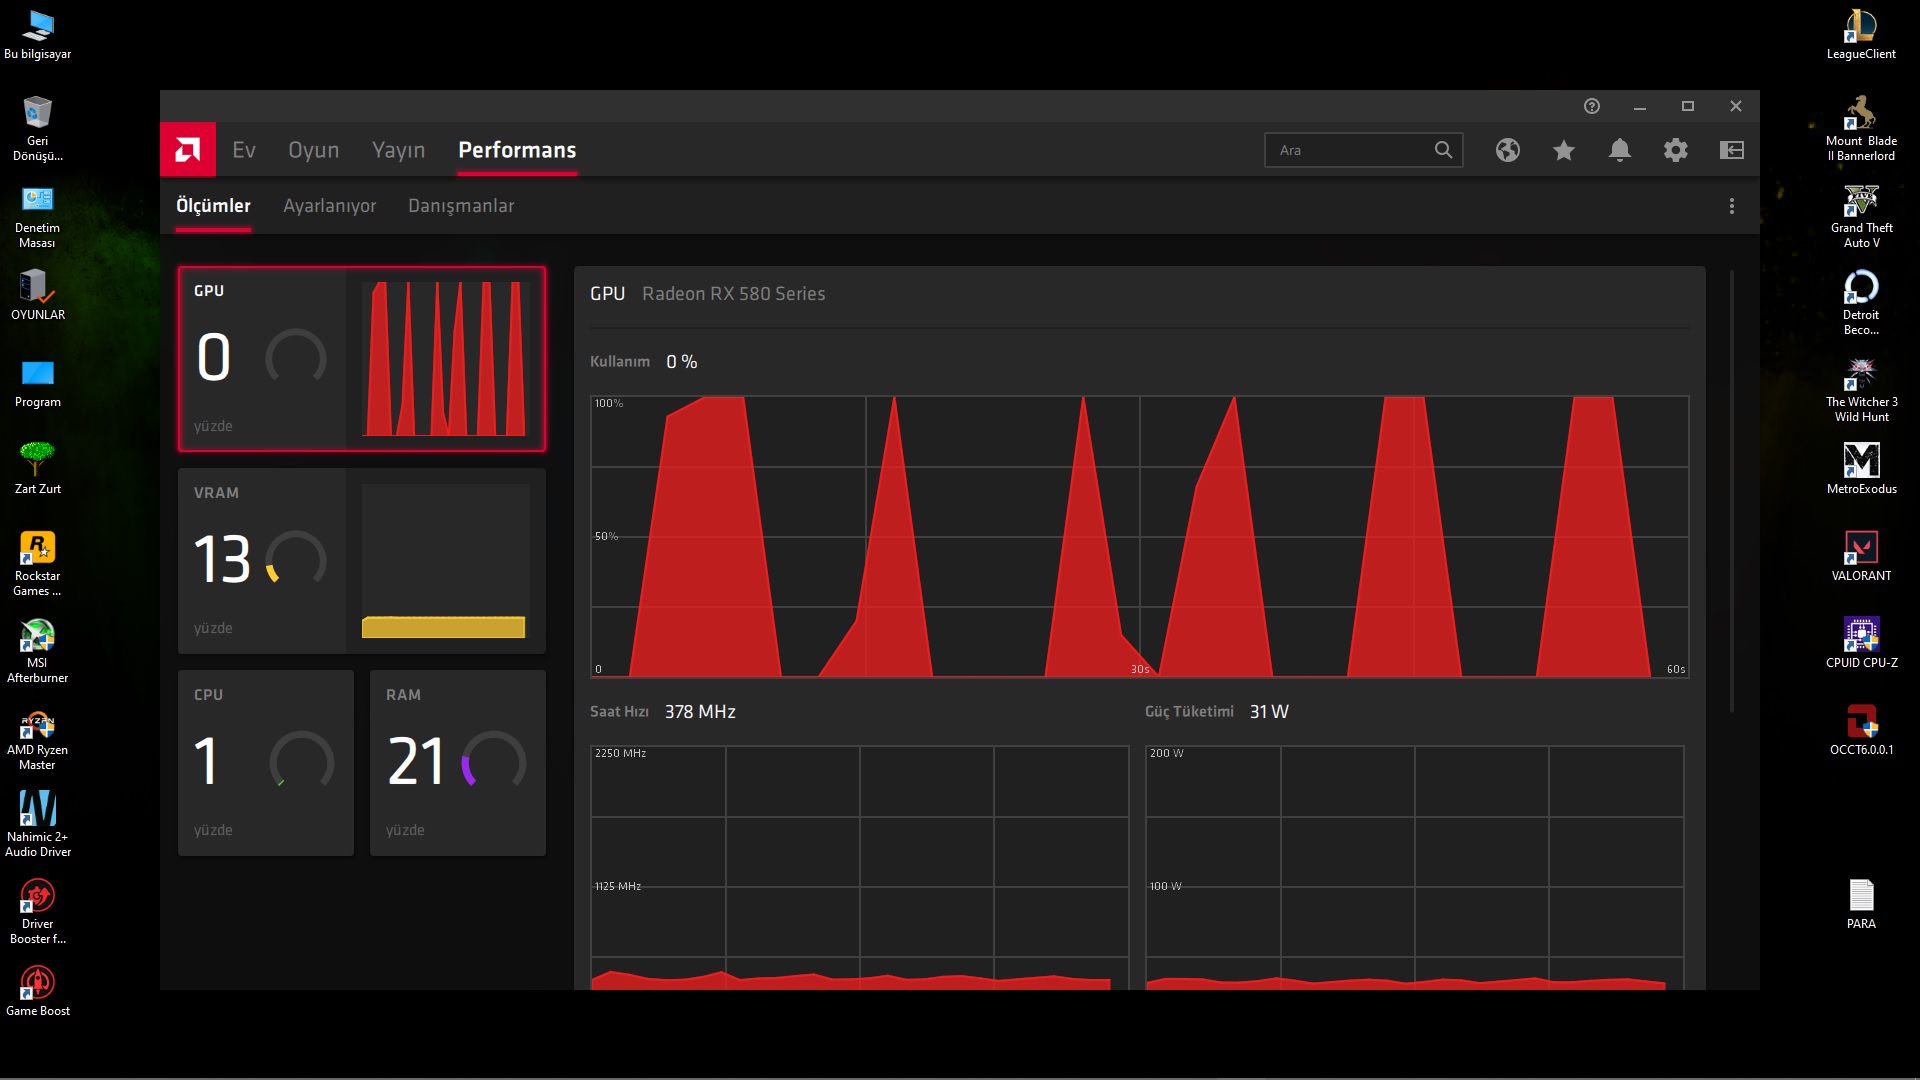Launch Driver Booster desktop icon
The image size is (1920, 1080).
[x=38, y=912]
